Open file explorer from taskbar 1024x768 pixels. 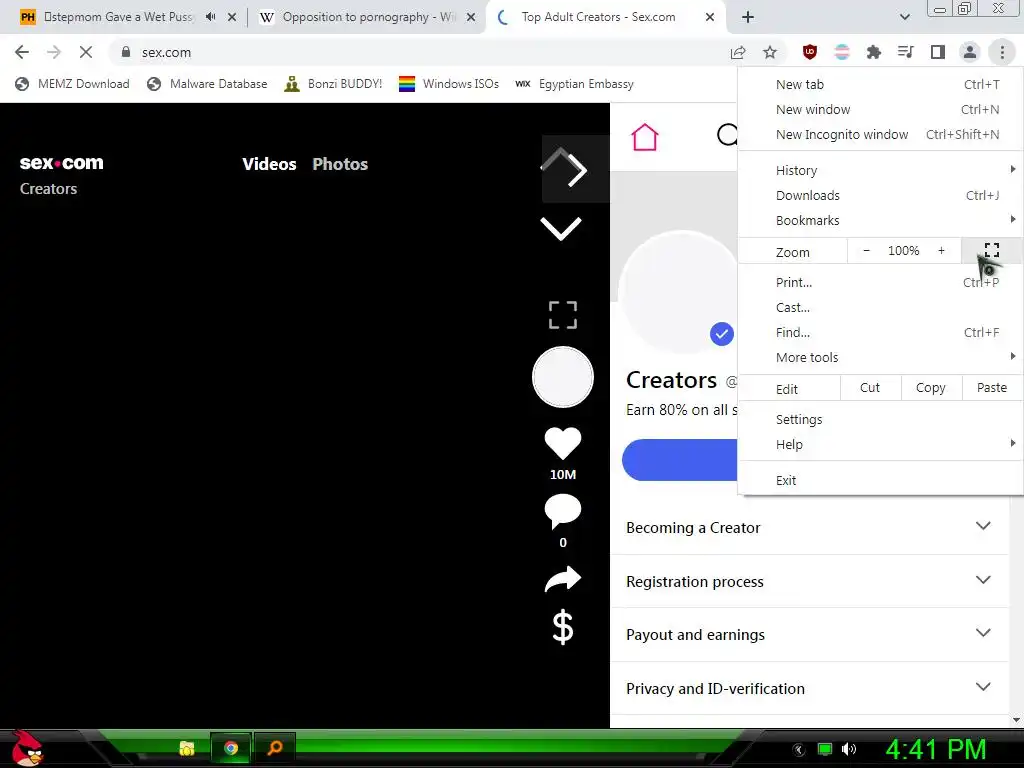click(x=187, y=748)
